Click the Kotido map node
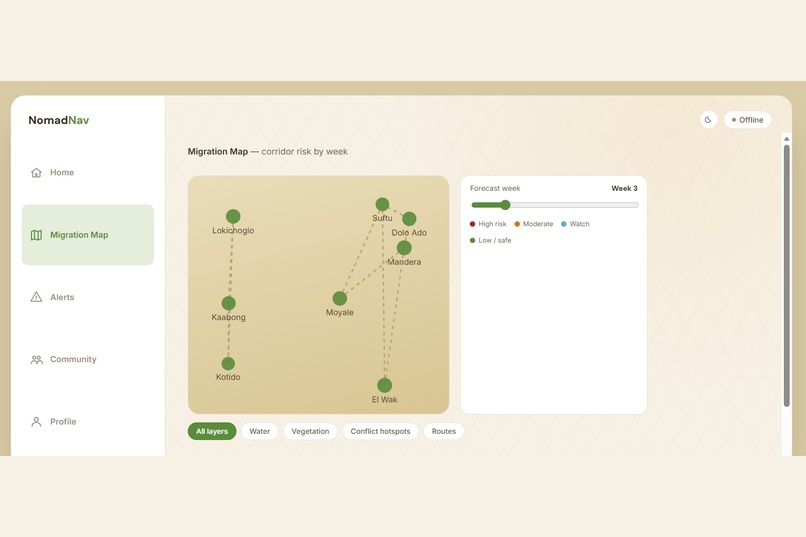Viewport: 806px width, 537px height. pos(228,363)
